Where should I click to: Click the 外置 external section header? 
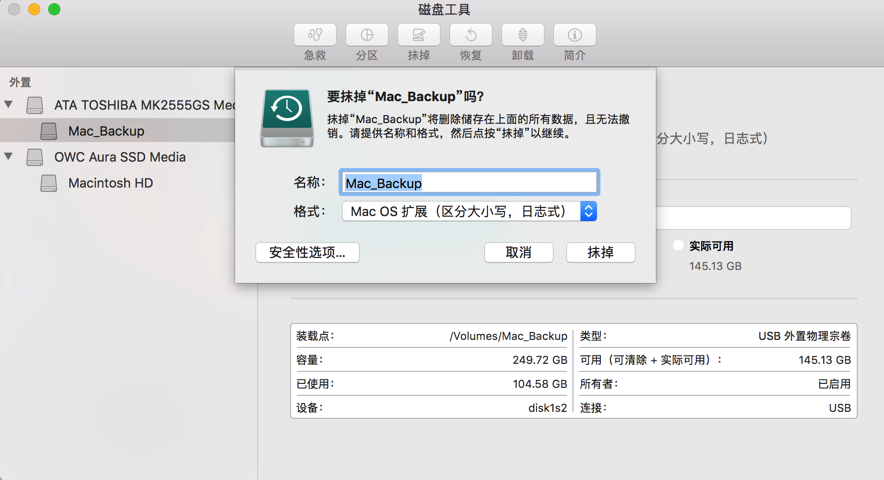pos(20,82)
